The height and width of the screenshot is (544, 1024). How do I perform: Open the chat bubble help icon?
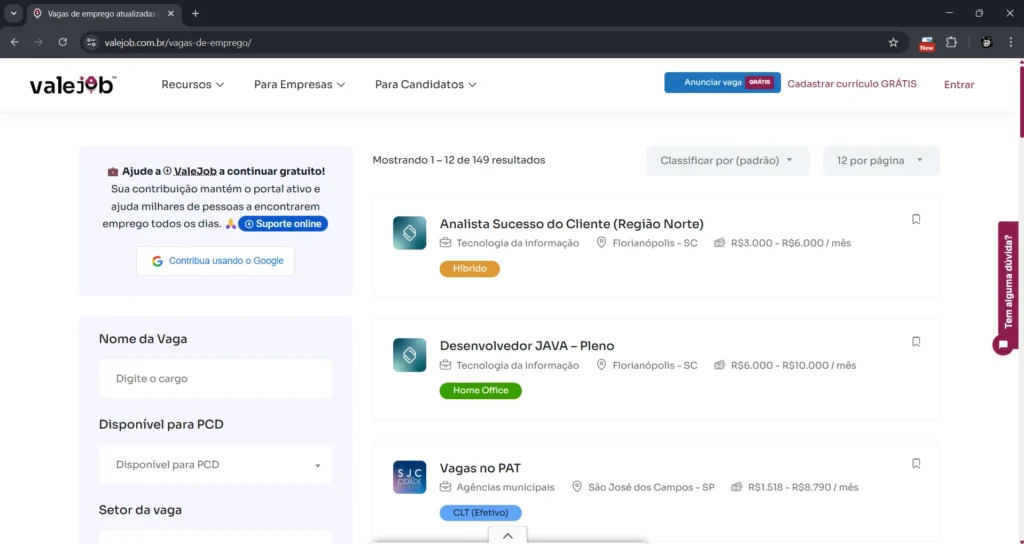pyautogui.click(x=1002, y=345)
